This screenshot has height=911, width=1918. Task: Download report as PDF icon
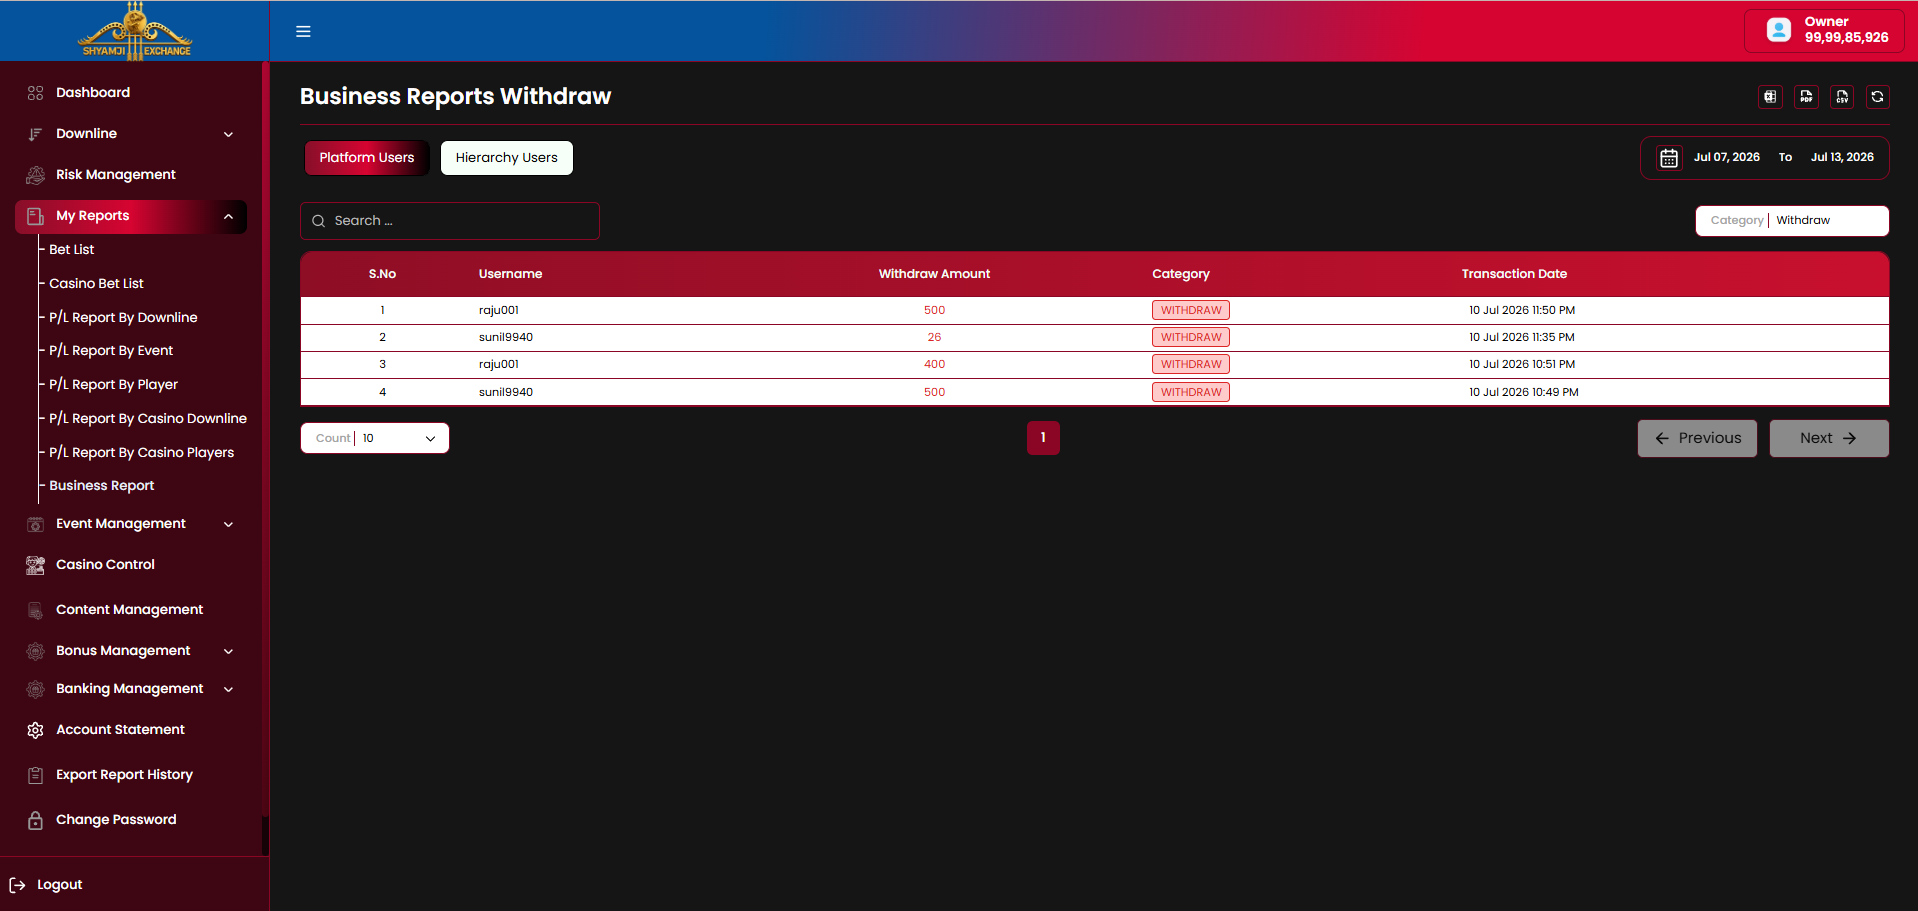[1806, 97]
